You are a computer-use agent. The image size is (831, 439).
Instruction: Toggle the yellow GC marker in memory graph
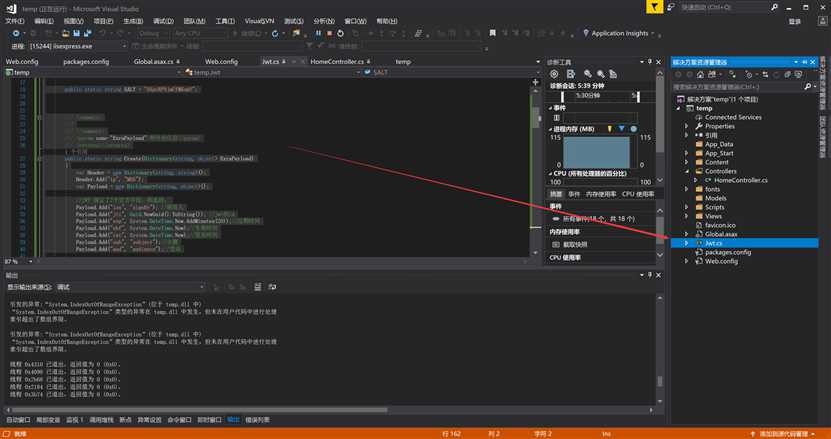609,129
